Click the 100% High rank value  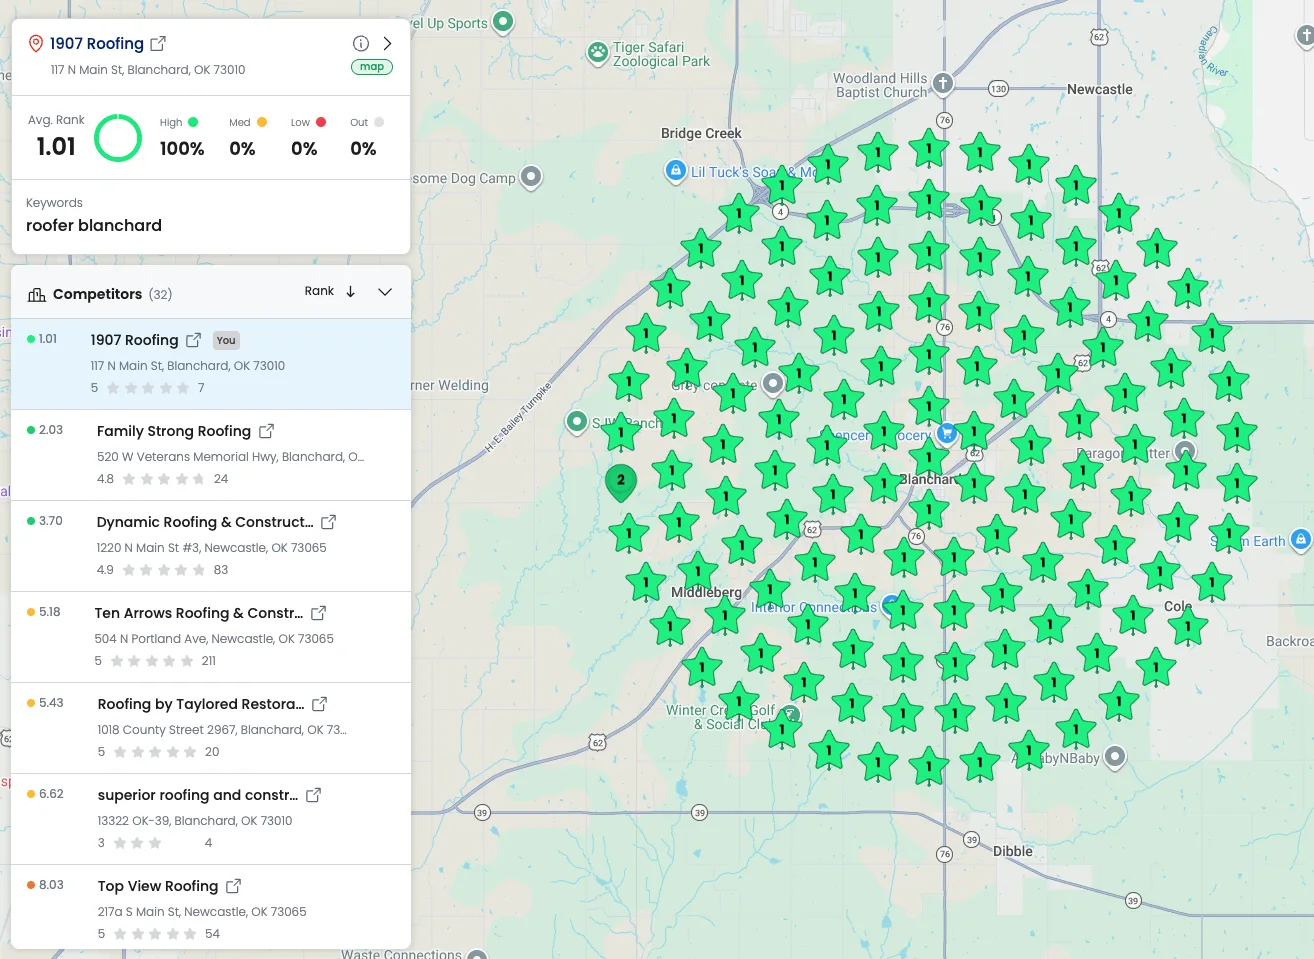[x=182, y=149]
